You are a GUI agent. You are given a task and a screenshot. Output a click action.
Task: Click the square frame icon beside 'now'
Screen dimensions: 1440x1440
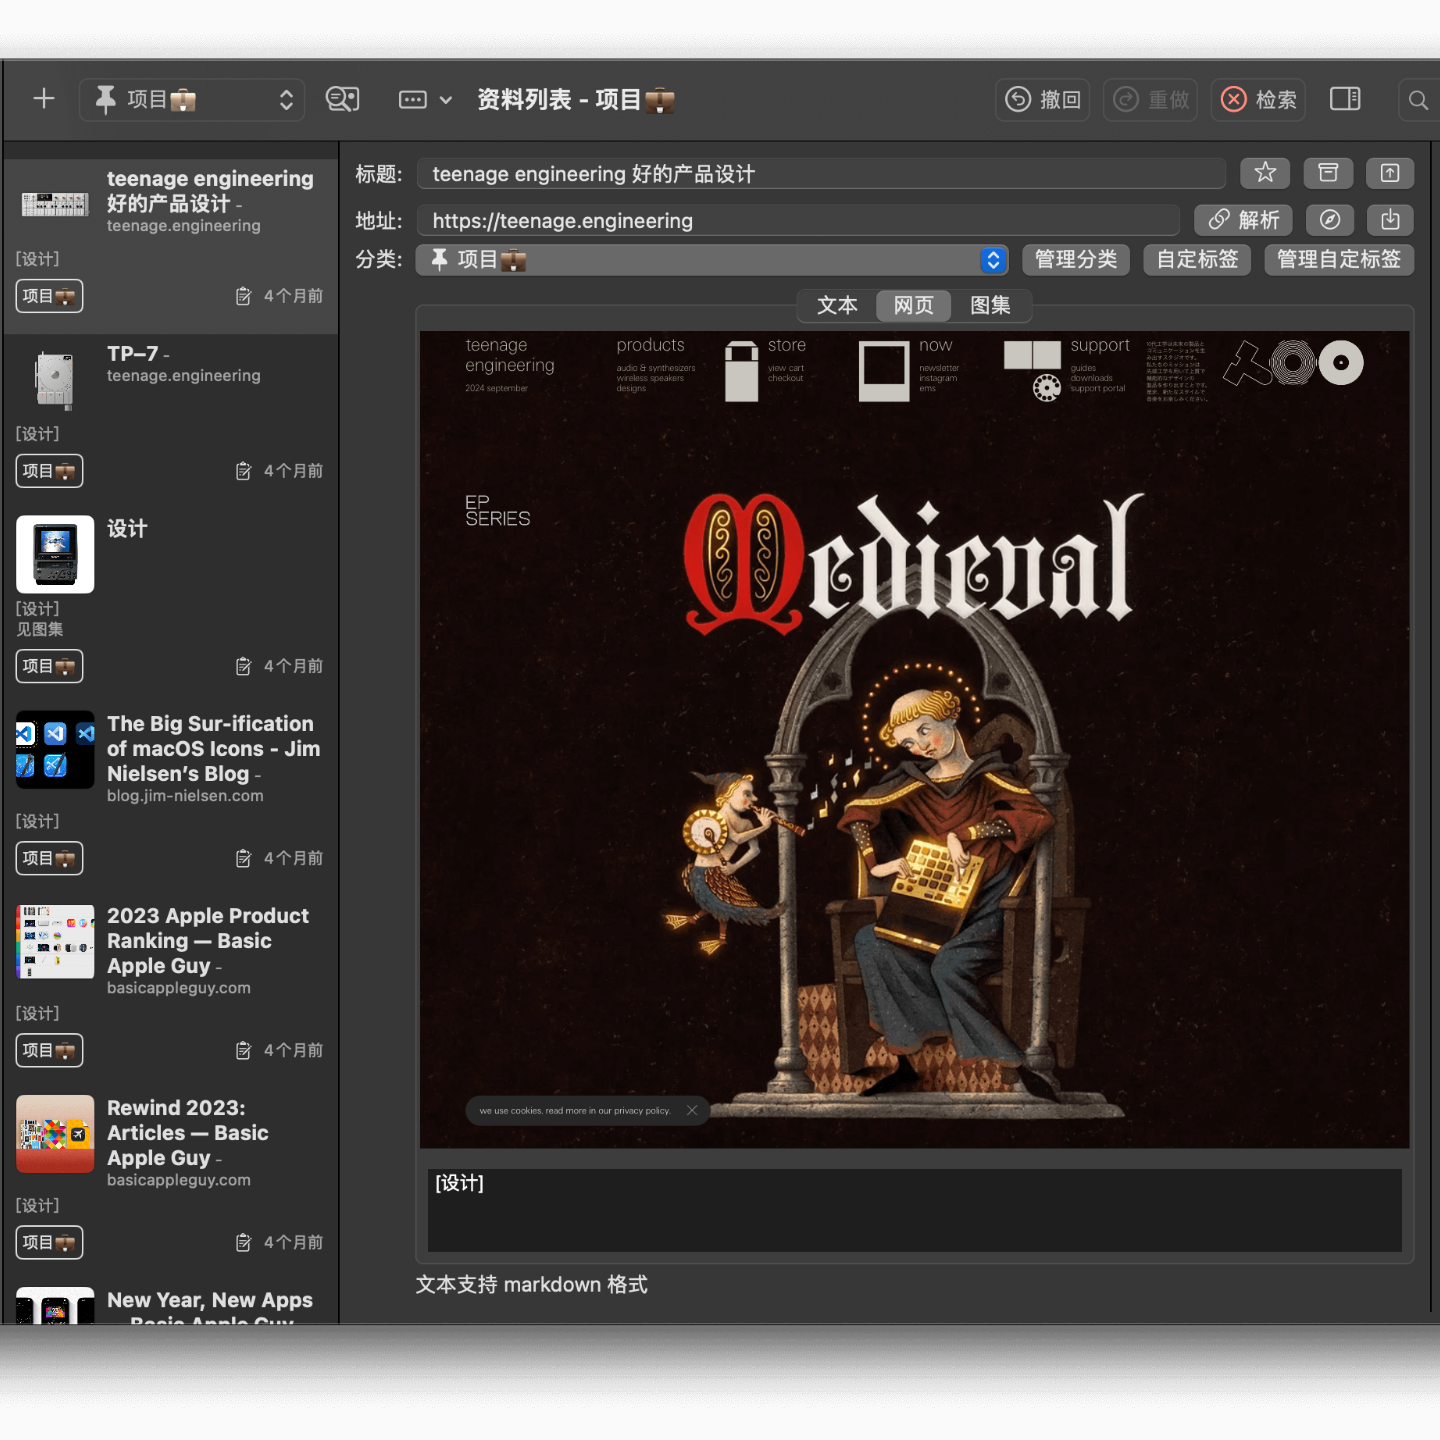coord(884,371)
